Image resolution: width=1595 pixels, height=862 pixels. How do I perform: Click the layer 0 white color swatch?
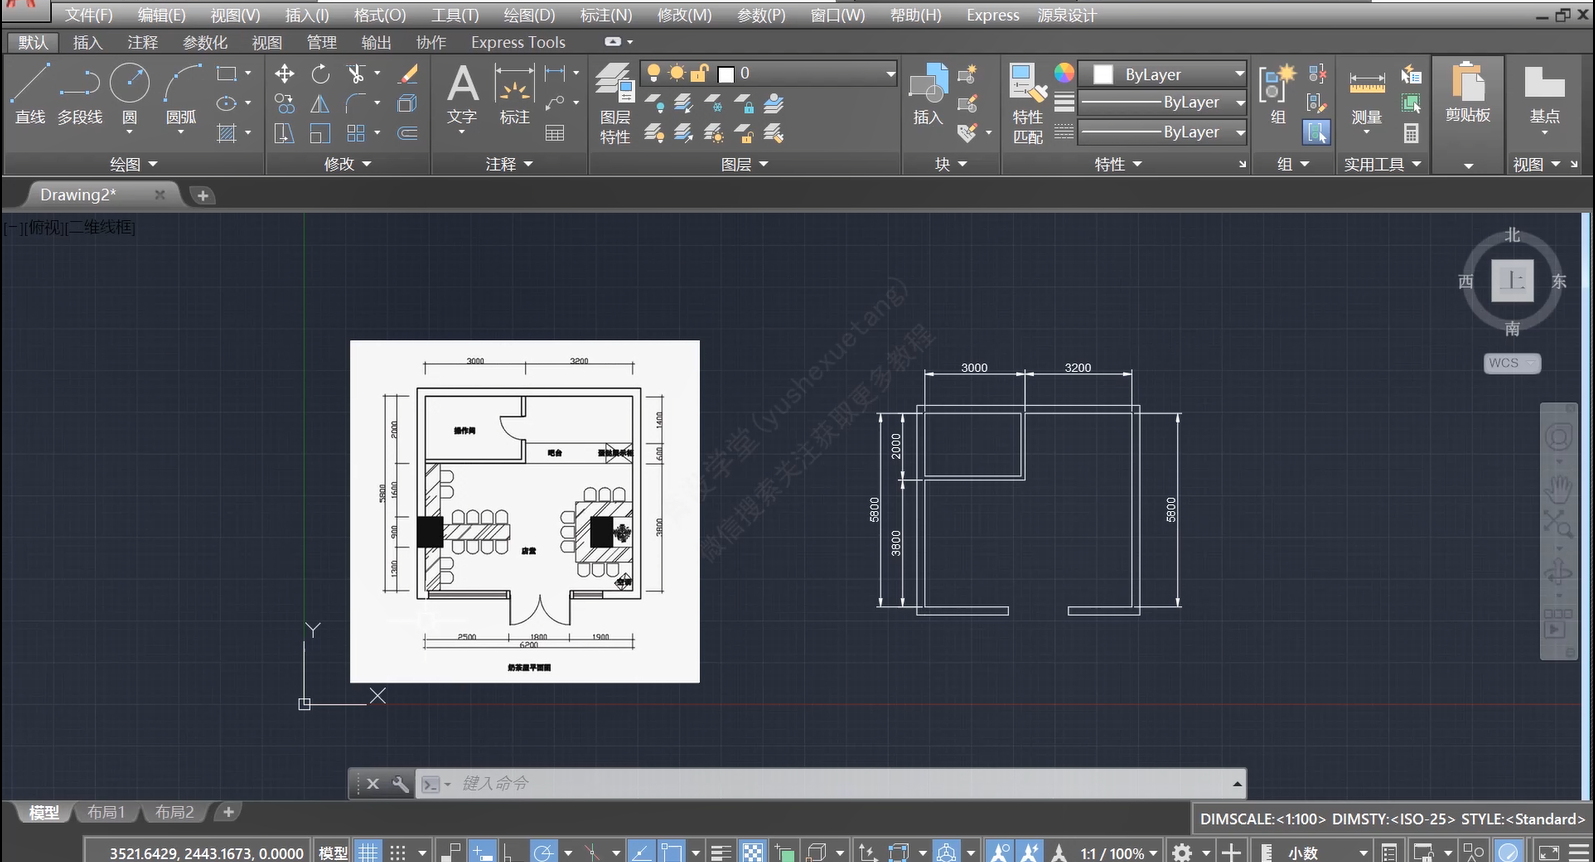point(726,74)
